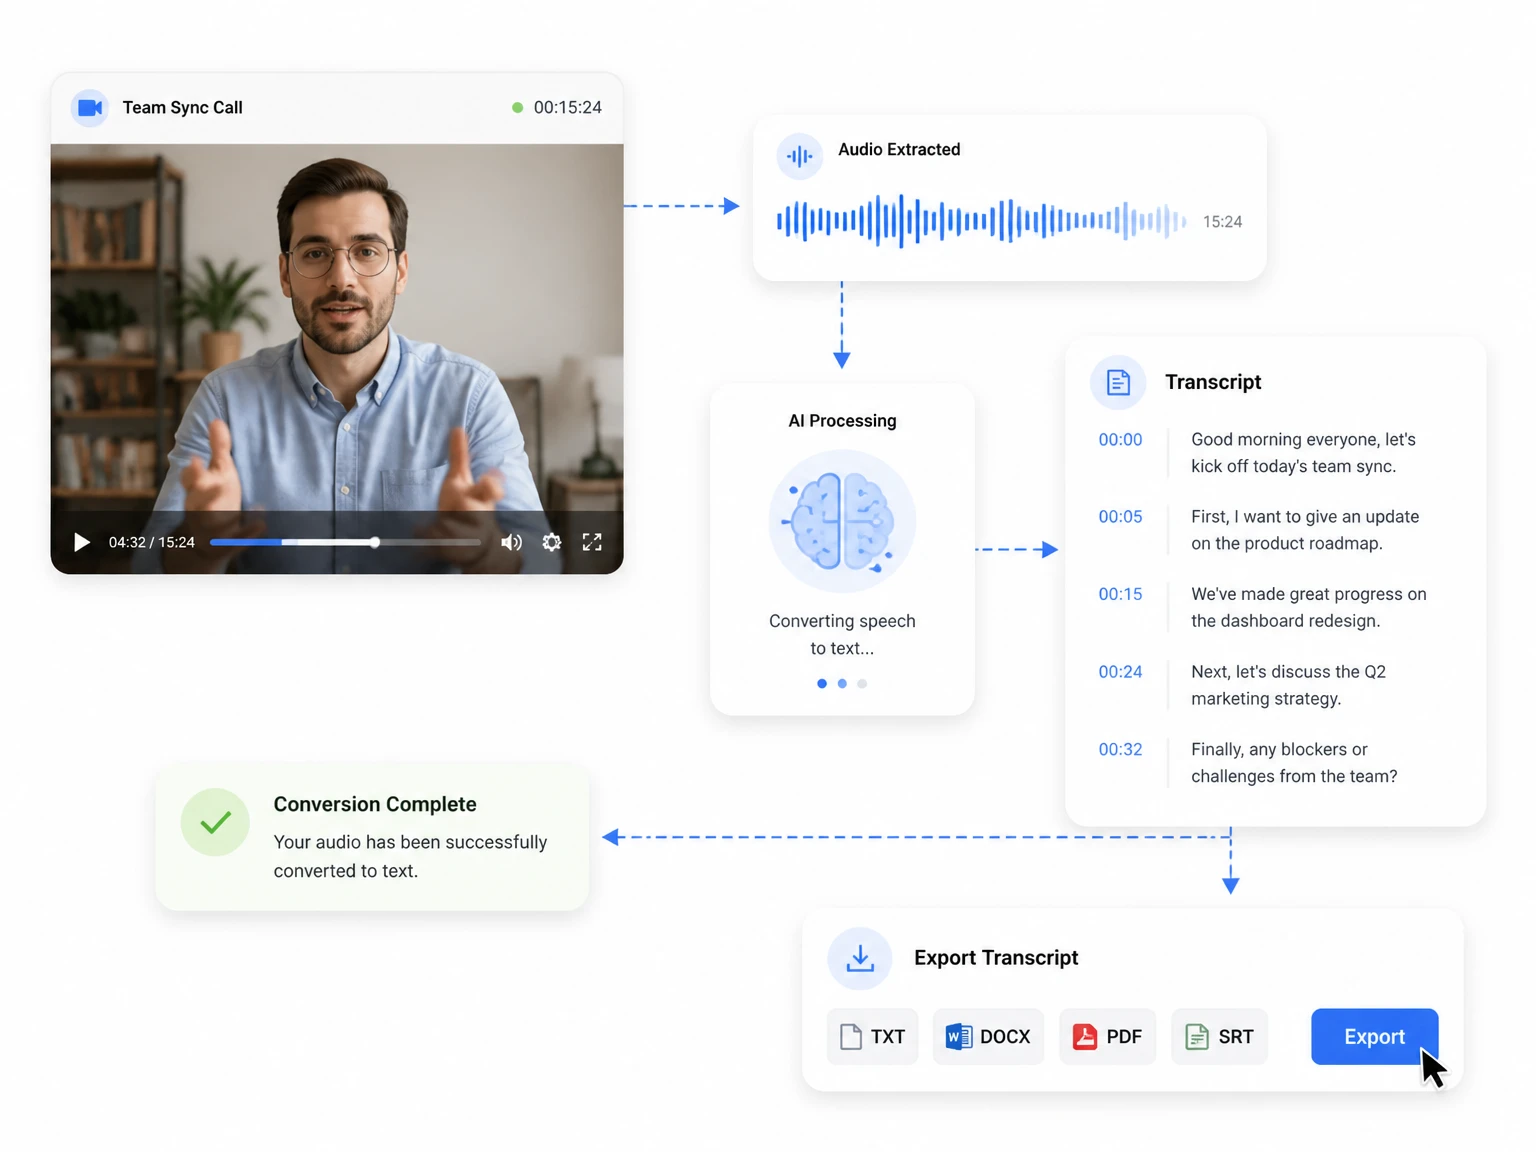Select the dashboard redesign transcript line
Viewport: 1536px width, 1152px height.
[1308, 607]
